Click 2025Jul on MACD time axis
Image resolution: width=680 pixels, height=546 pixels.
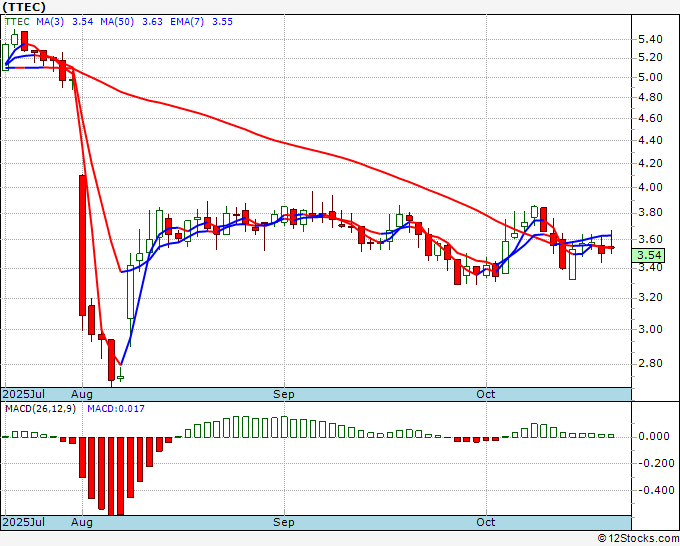pos(23,522)
